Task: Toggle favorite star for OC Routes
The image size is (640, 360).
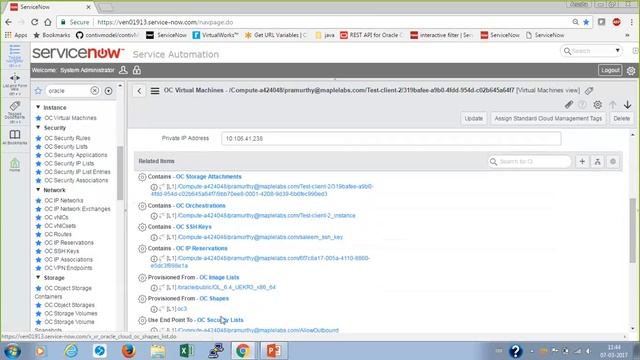Action: tap(39, 234)
